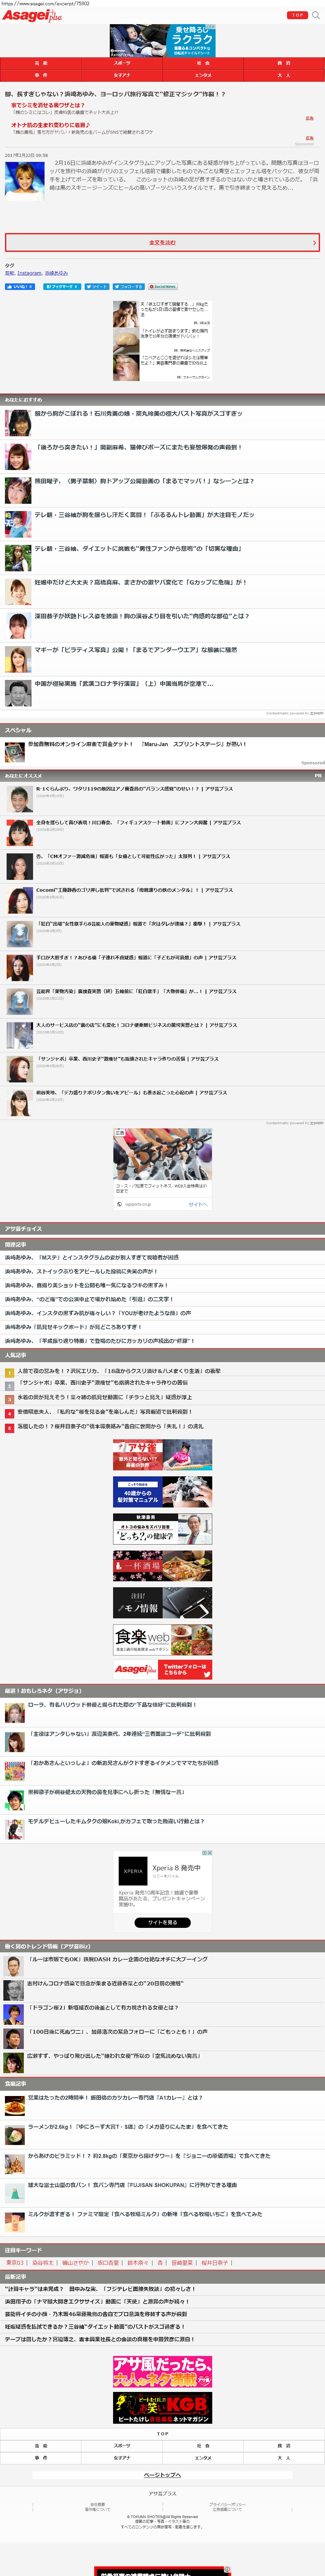Open 深田恭子が妖艶ドレス姿 article
Screen dimensions: 325x2576
(142, 616)
